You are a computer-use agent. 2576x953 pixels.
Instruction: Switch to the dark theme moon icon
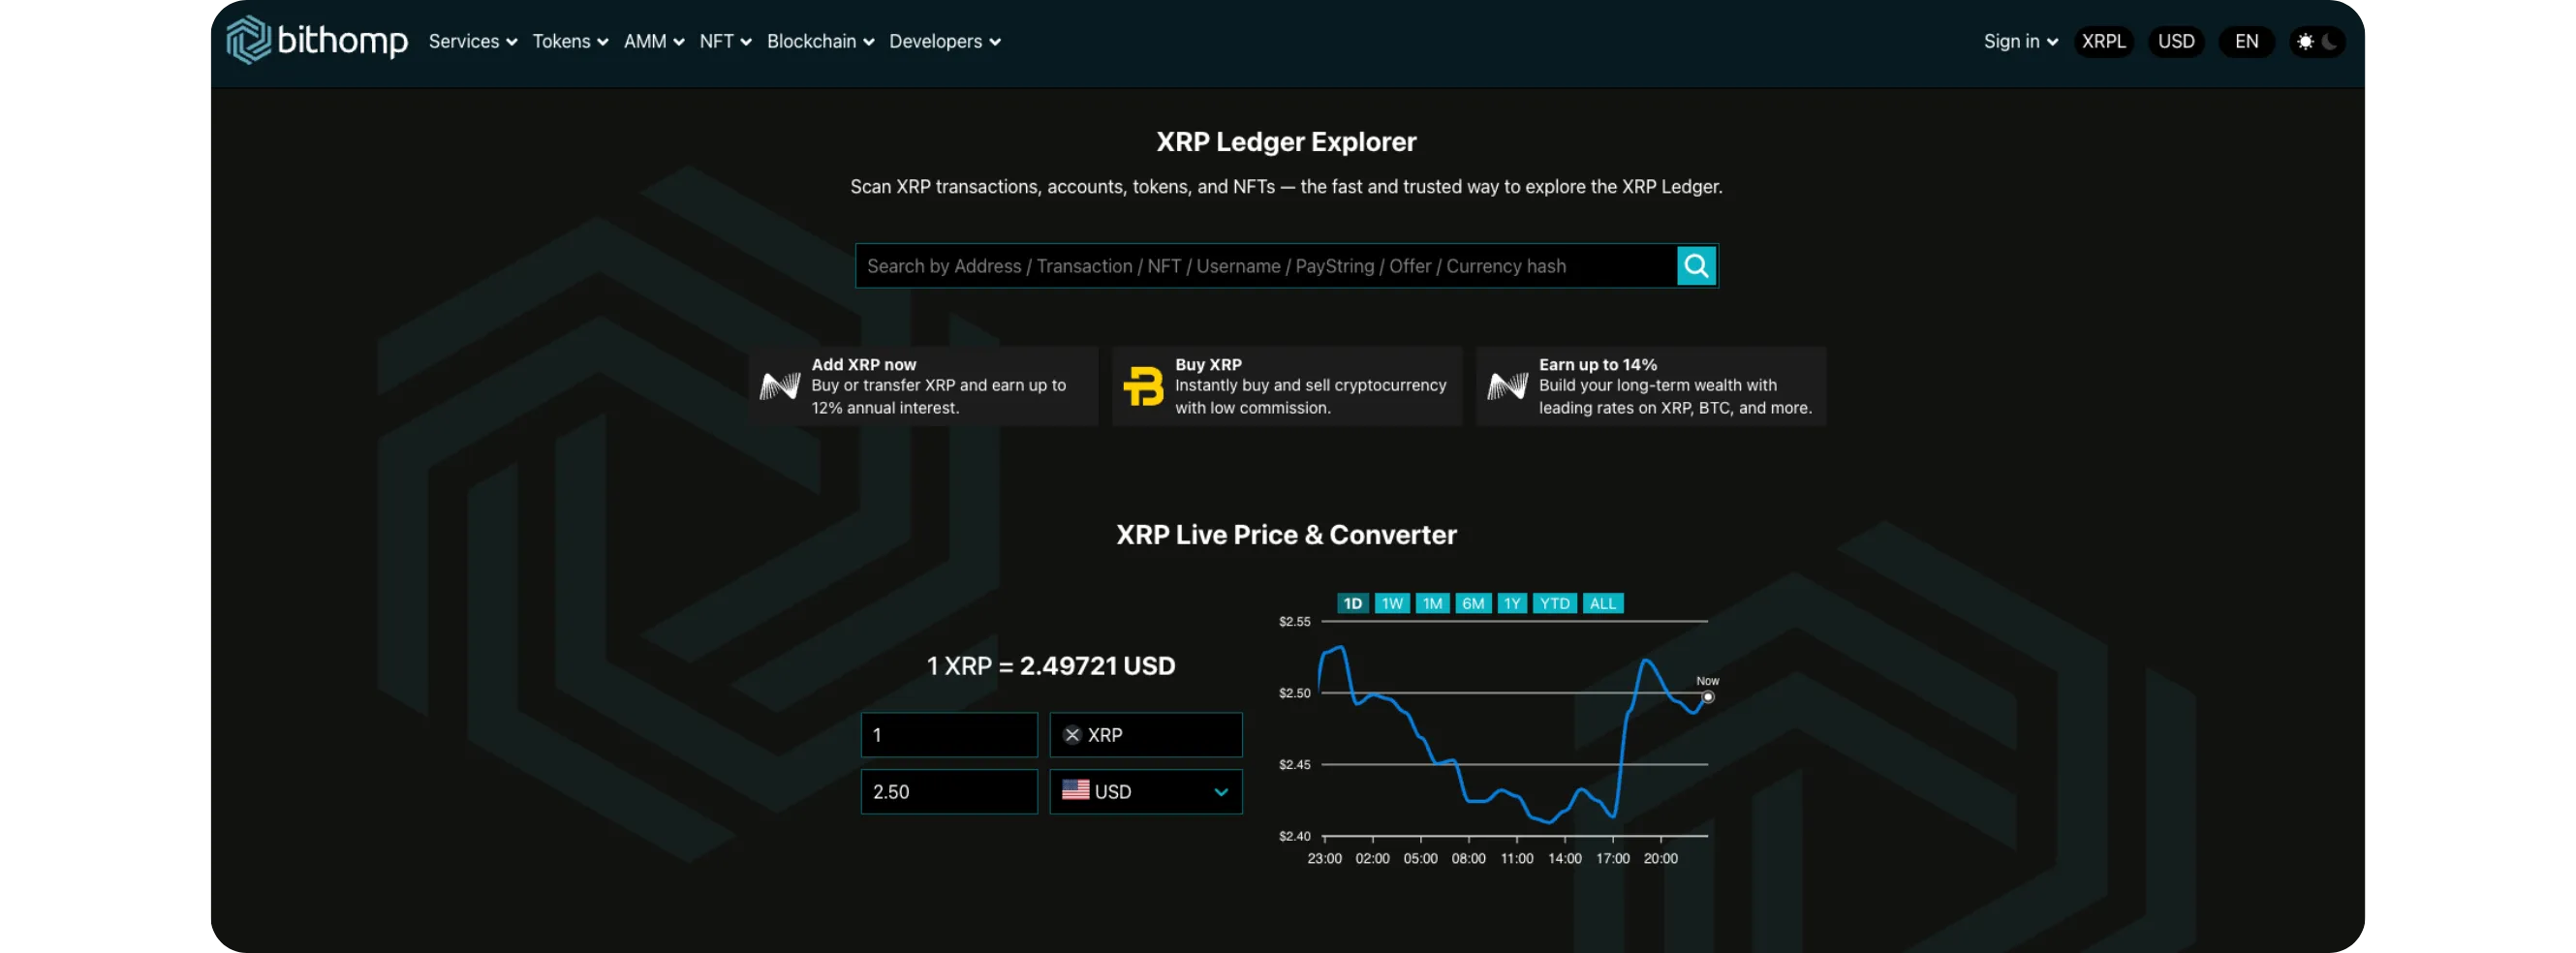pos(2330,42)
